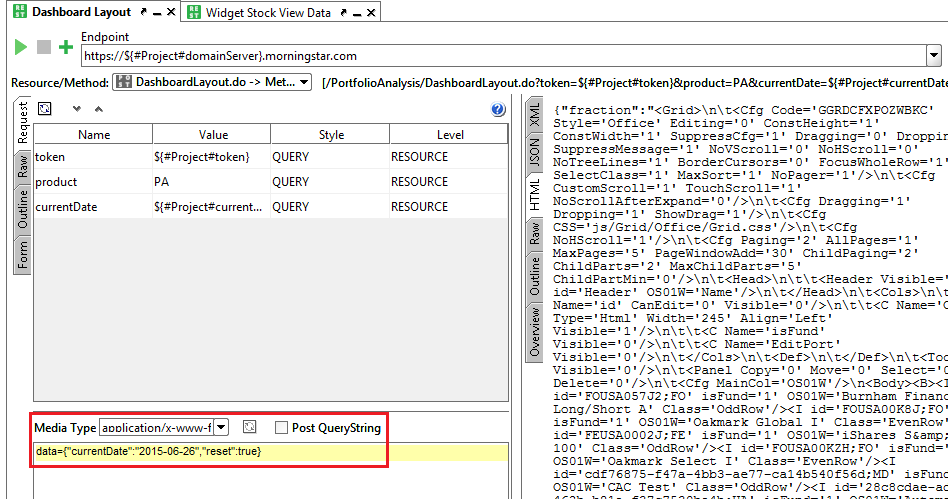948x499 pixels.
Task: Click the PA value cell
Action: pos(212,181)
